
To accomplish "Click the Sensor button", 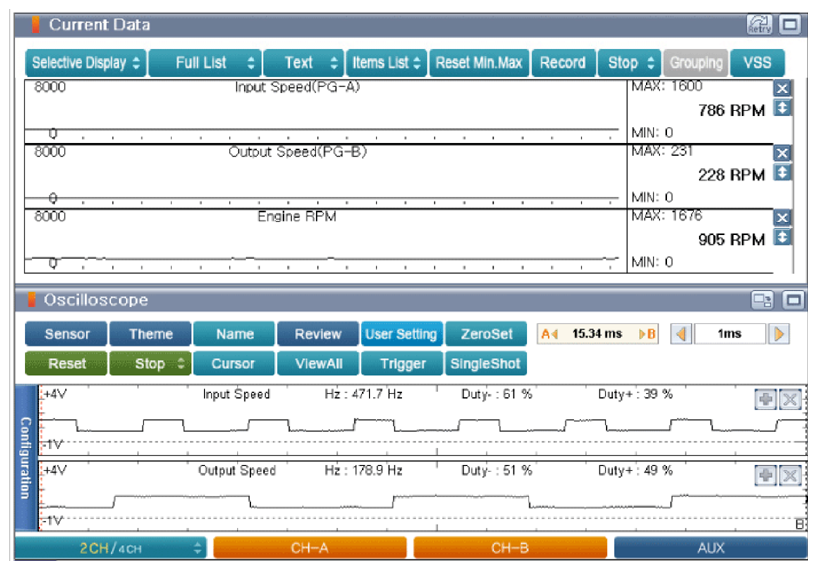I will pyautogui.click(x=67, y=334).
